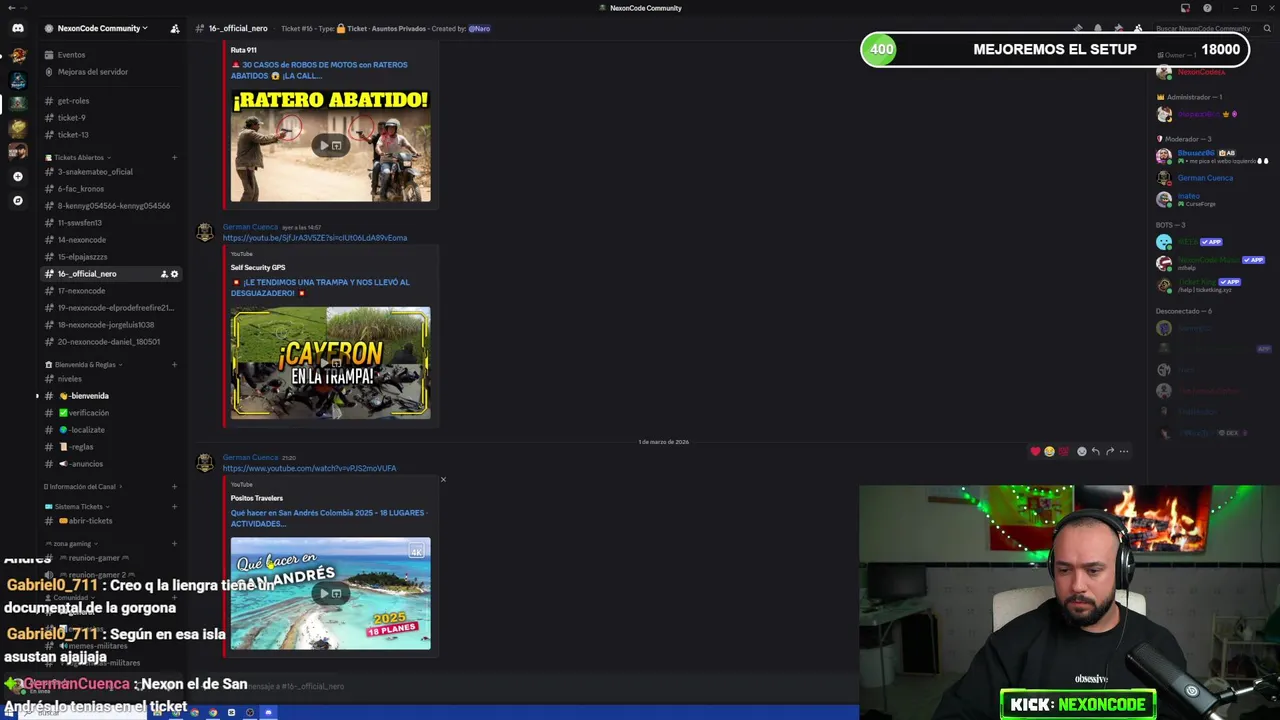Dismiss the San Andrés video embed
The height and width of the screenshot is (720, 1280).
443,479
